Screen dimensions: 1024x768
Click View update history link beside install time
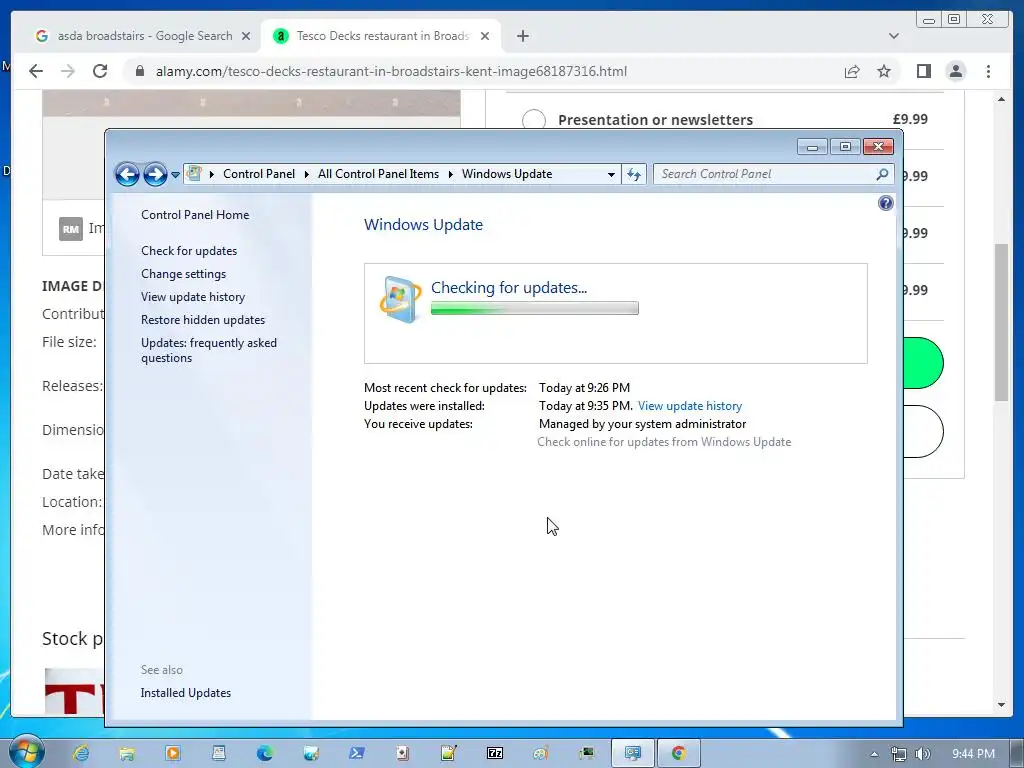(690, 406)
